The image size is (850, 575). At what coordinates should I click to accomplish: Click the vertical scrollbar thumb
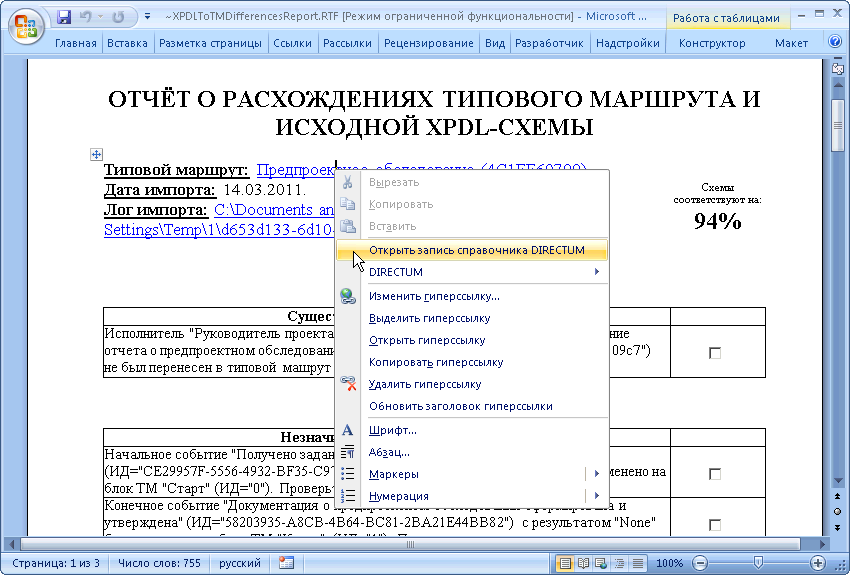coord(838,126)
